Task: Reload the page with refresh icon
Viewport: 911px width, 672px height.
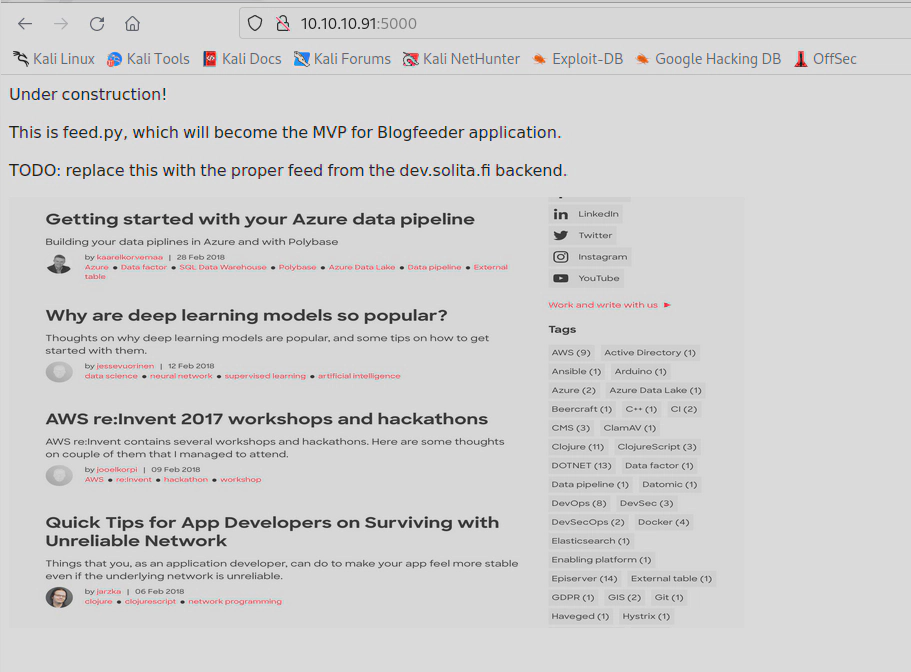Action: [x=97, y=23]
